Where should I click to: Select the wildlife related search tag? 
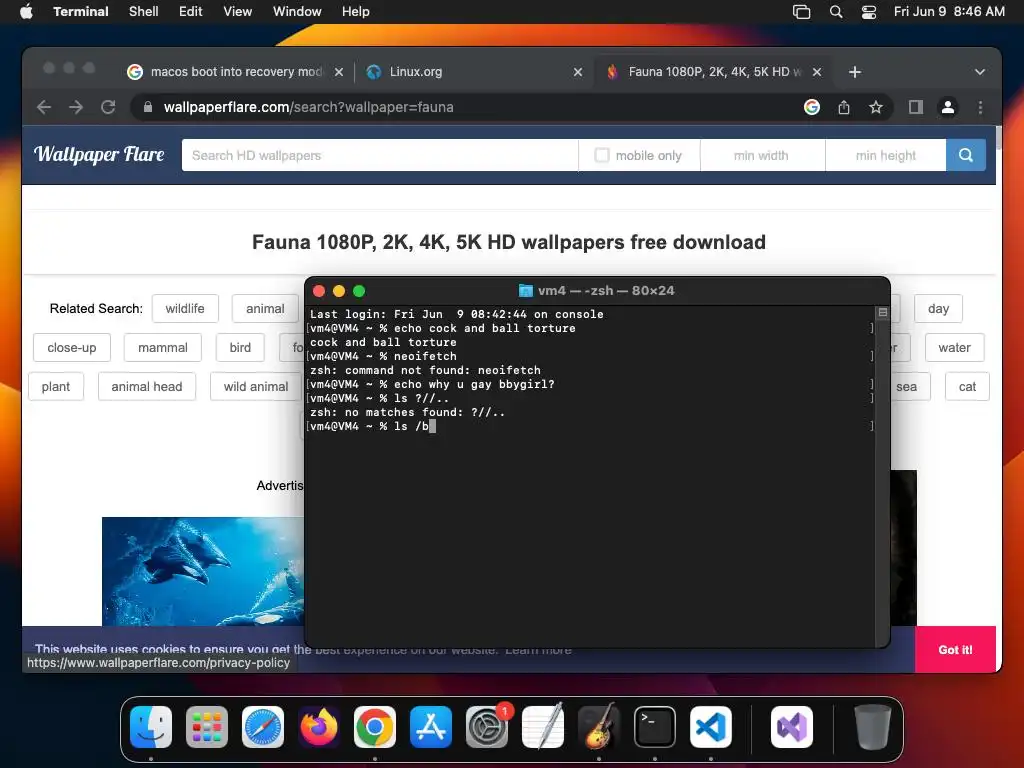pos(185,308)
